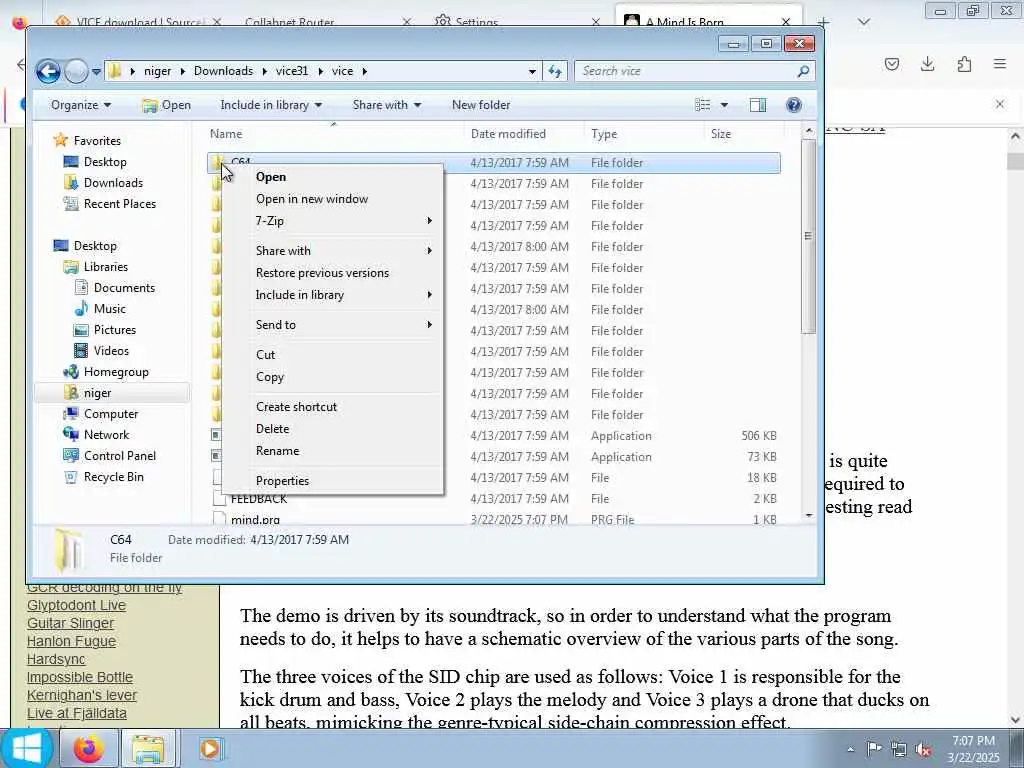The width and height of the screenshot is (1024, 768).
Task: Expand the context menu Share with submenu
Action: 333,251
